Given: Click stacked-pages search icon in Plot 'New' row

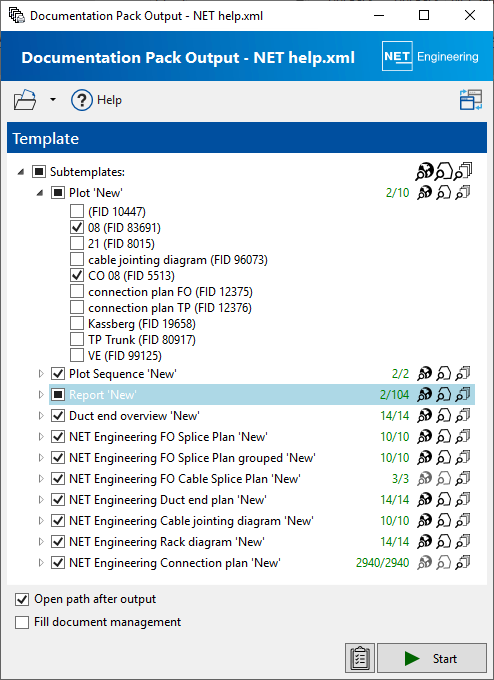Looking at the screenshot, I should tap(462, 193).
